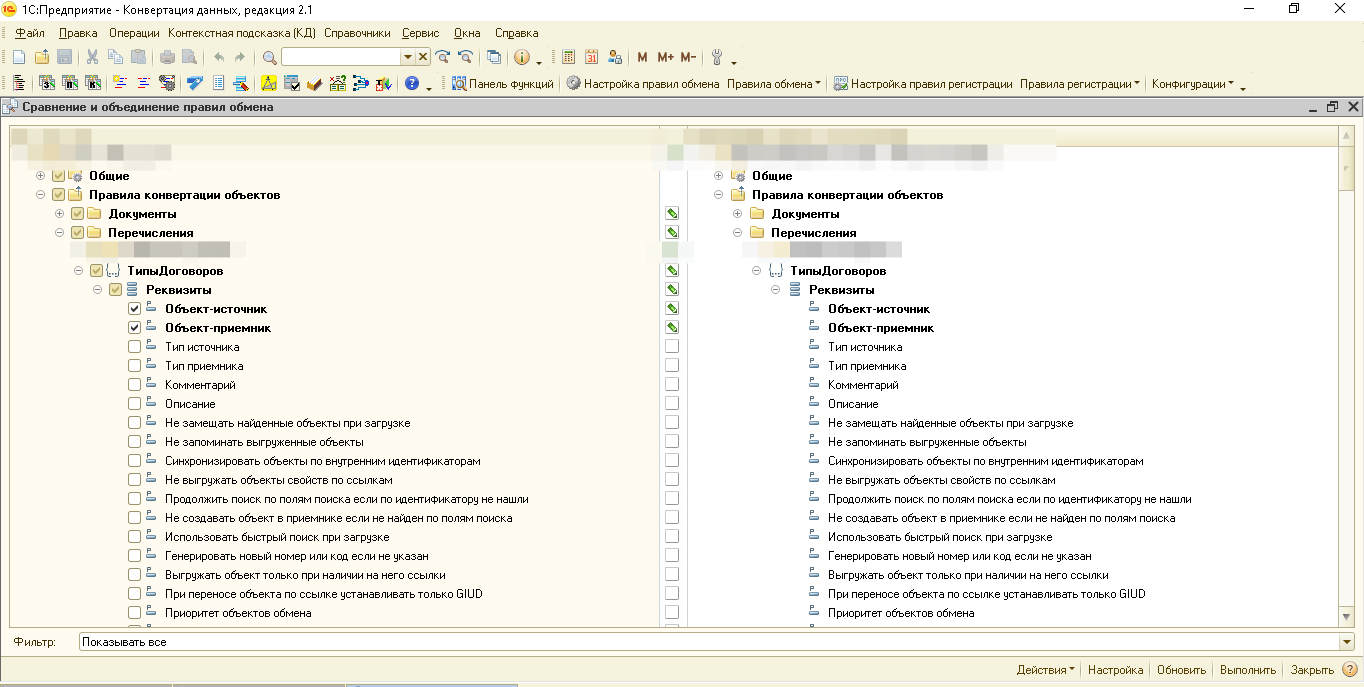Open the Справочники menu
Screen dimensions: 1364x687
click(x=357, y=33)
